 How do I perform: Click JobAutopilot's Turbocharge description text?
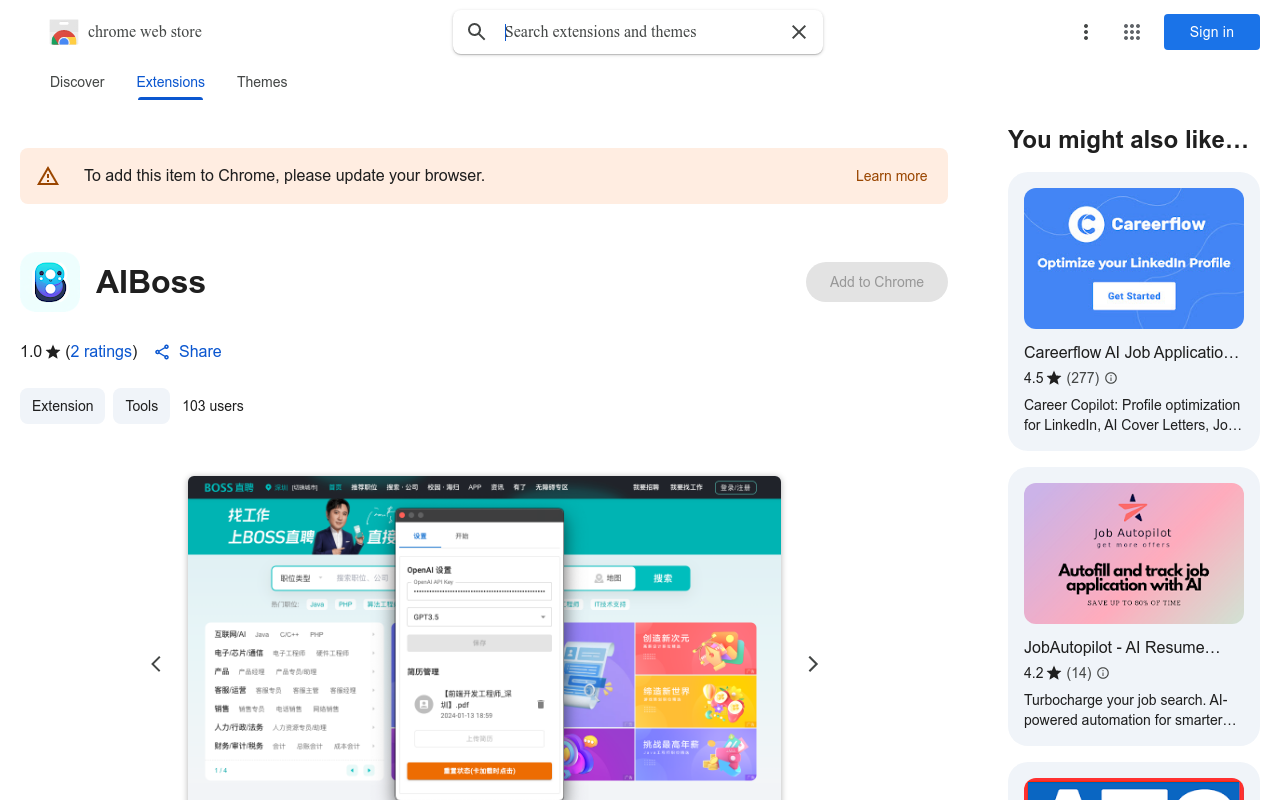(x=1130, y=710)
